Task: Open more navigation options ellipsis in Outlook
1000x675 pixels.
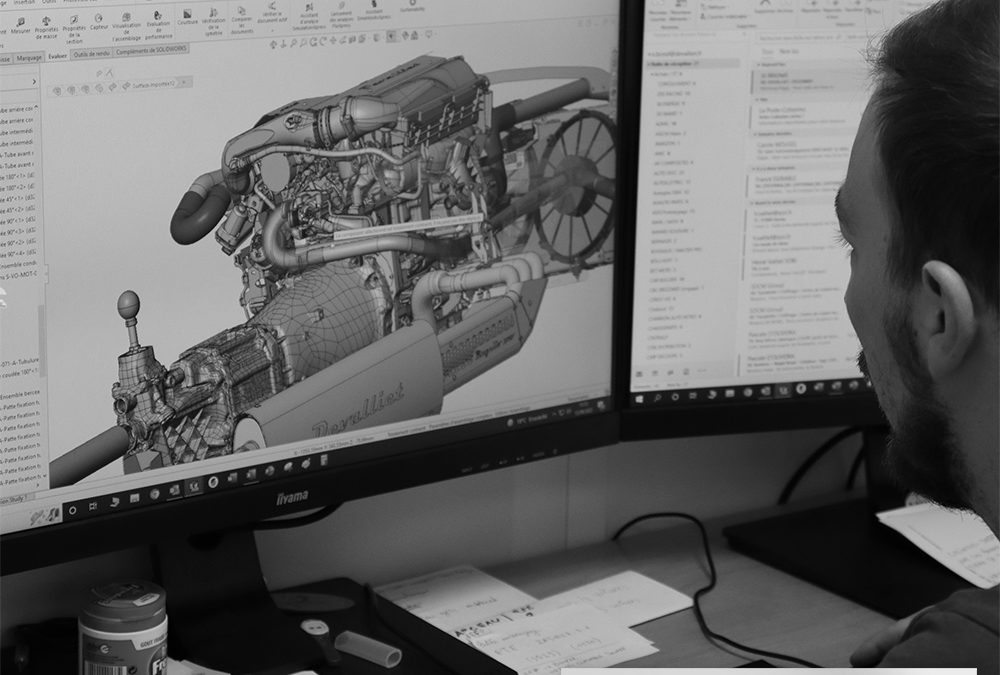Action: coord(702,370)
